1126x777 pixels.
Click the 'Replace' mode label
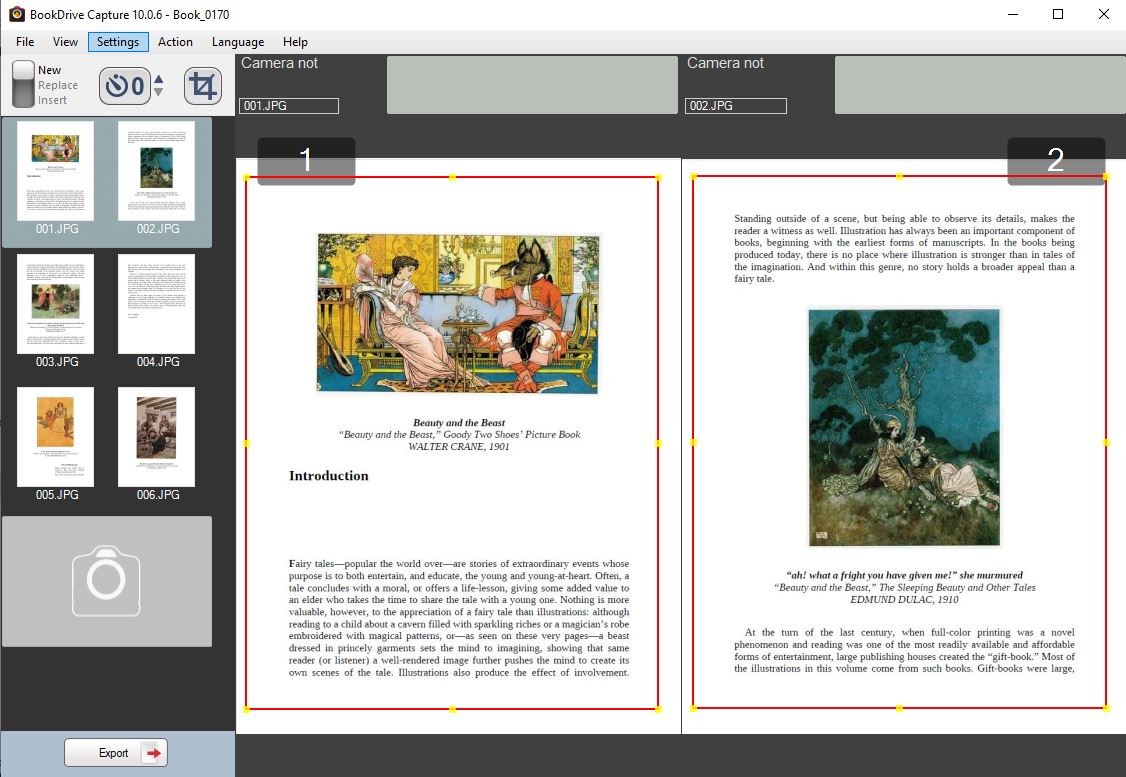(57, 85)
